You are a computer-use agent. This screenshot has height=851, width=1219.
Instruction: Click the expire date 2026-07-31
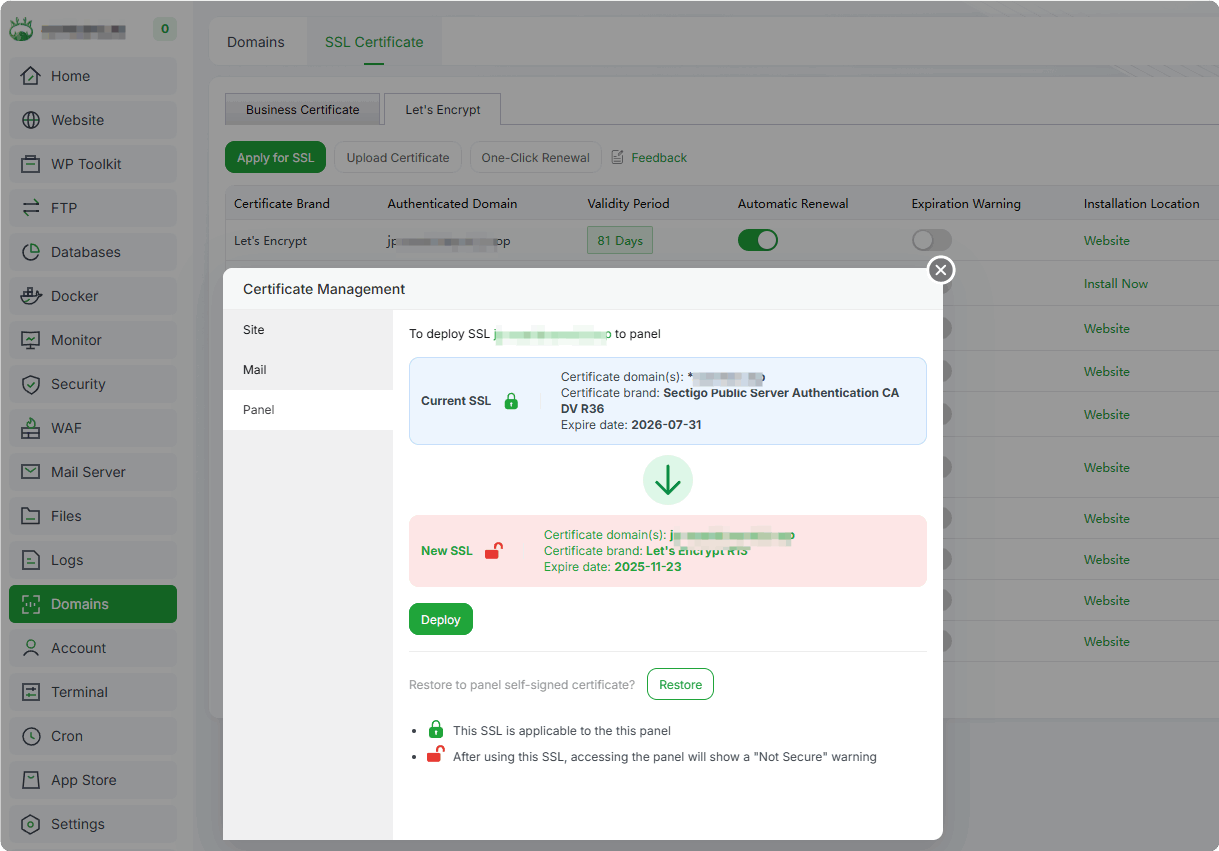[x=667, y=425]
